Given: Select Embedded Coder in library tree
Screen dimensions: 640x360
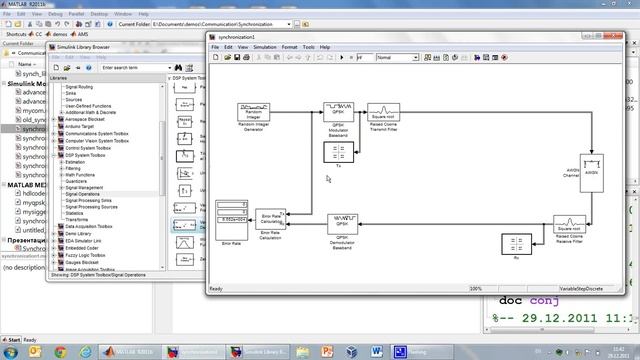Looking at the screenshot, I should [x=82, y=248].
